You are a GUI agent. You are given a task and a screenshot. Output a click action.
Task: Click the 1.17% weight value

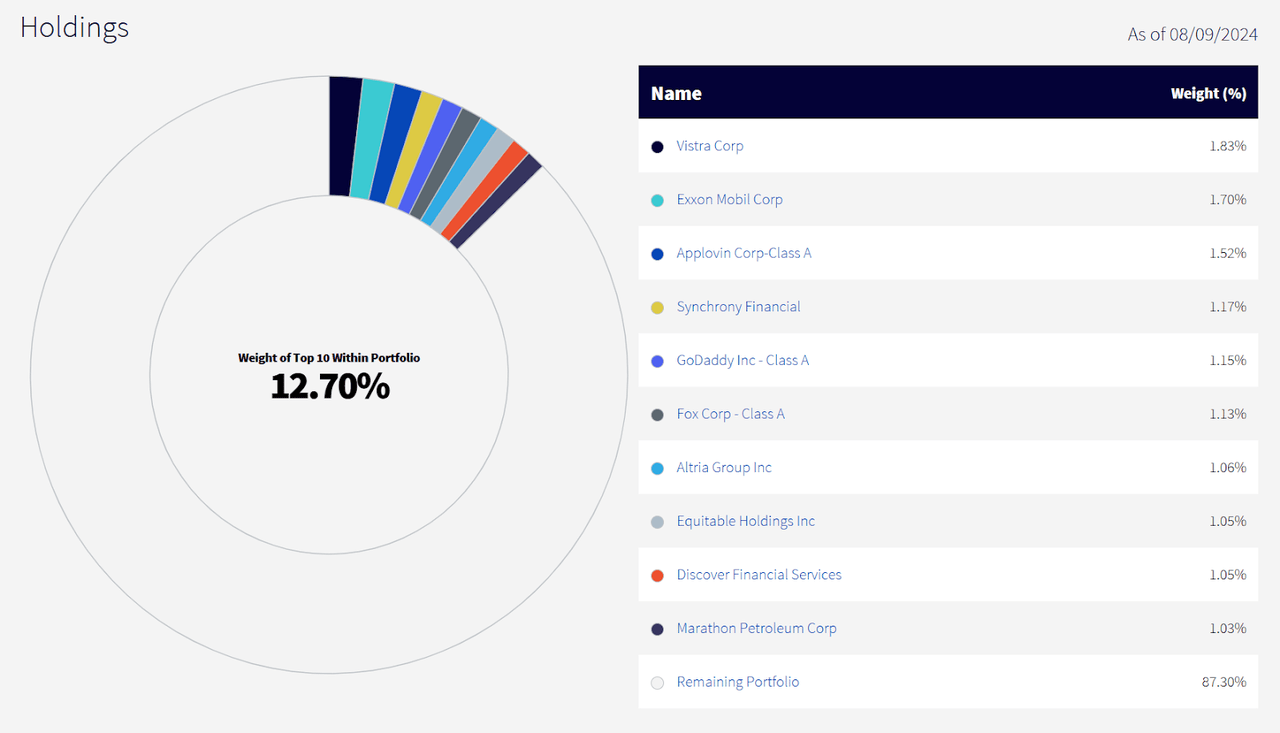click(1227, 307)
